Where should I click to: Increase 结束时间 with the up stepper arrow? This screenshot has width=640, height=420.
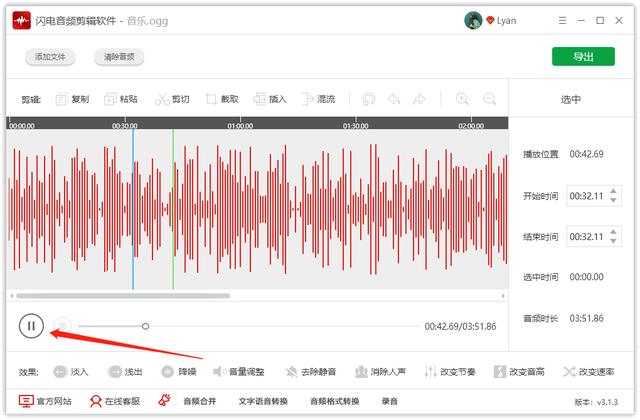(613, 232)
